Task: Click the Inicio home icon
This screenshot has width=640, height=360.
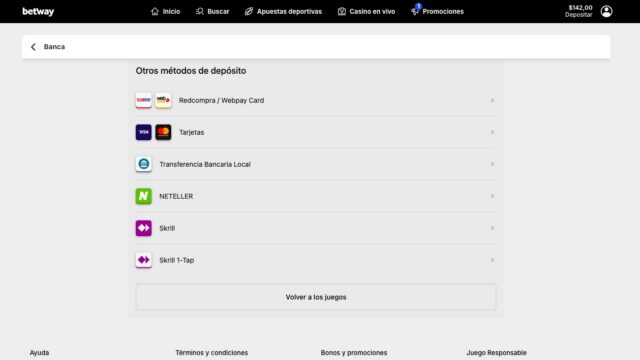Action: coord(155,11)
